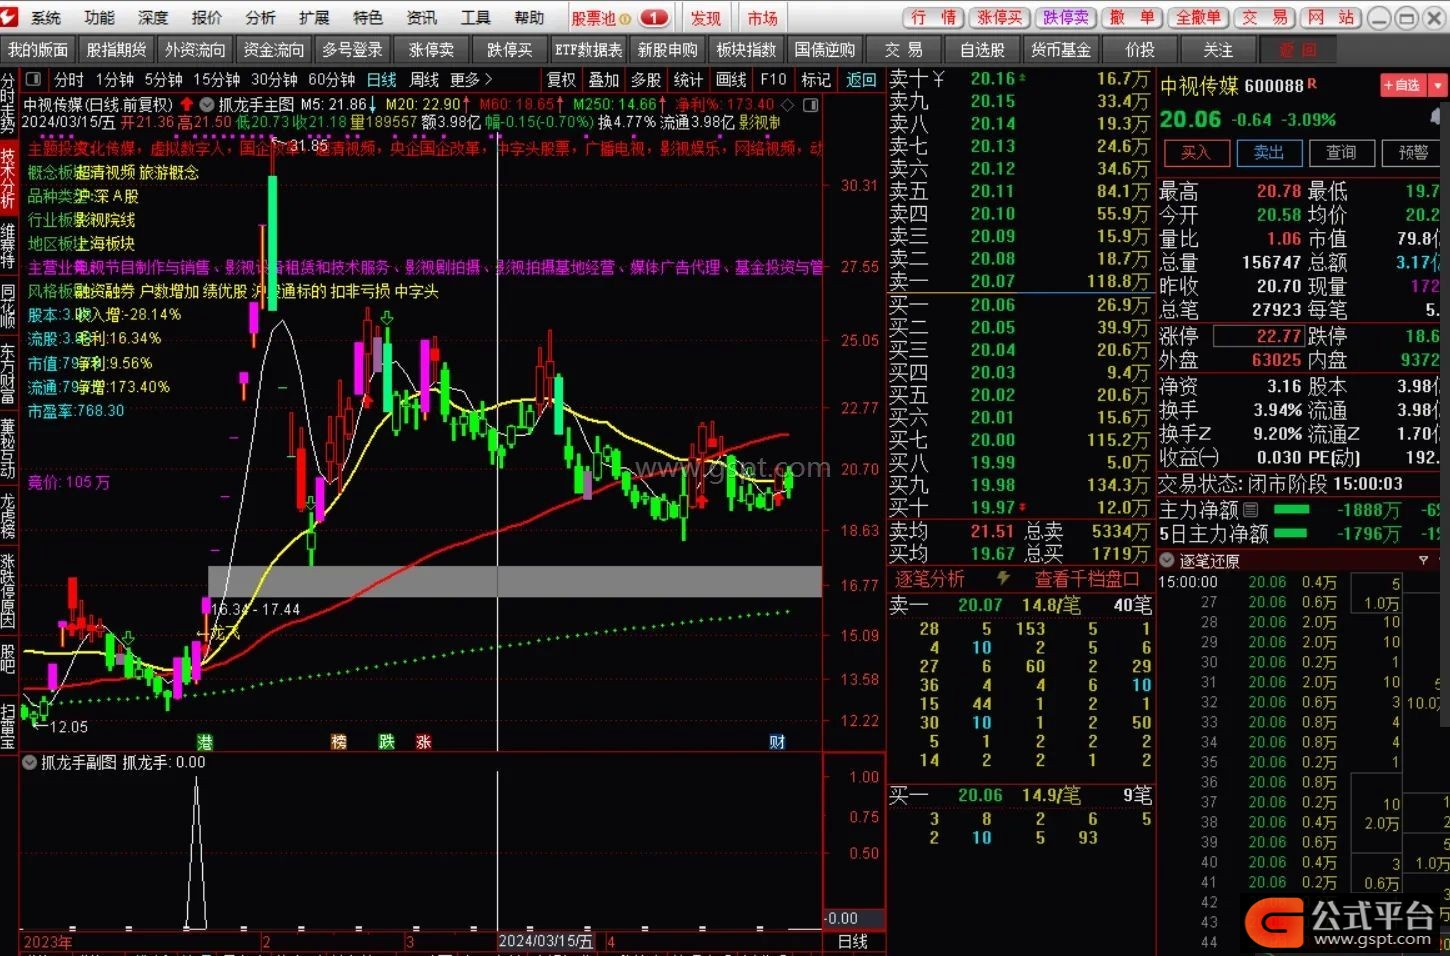Open the 功能 menu
Image resolution: width=1450 pixels, height=956 pixels.
(x=99, y=18)
